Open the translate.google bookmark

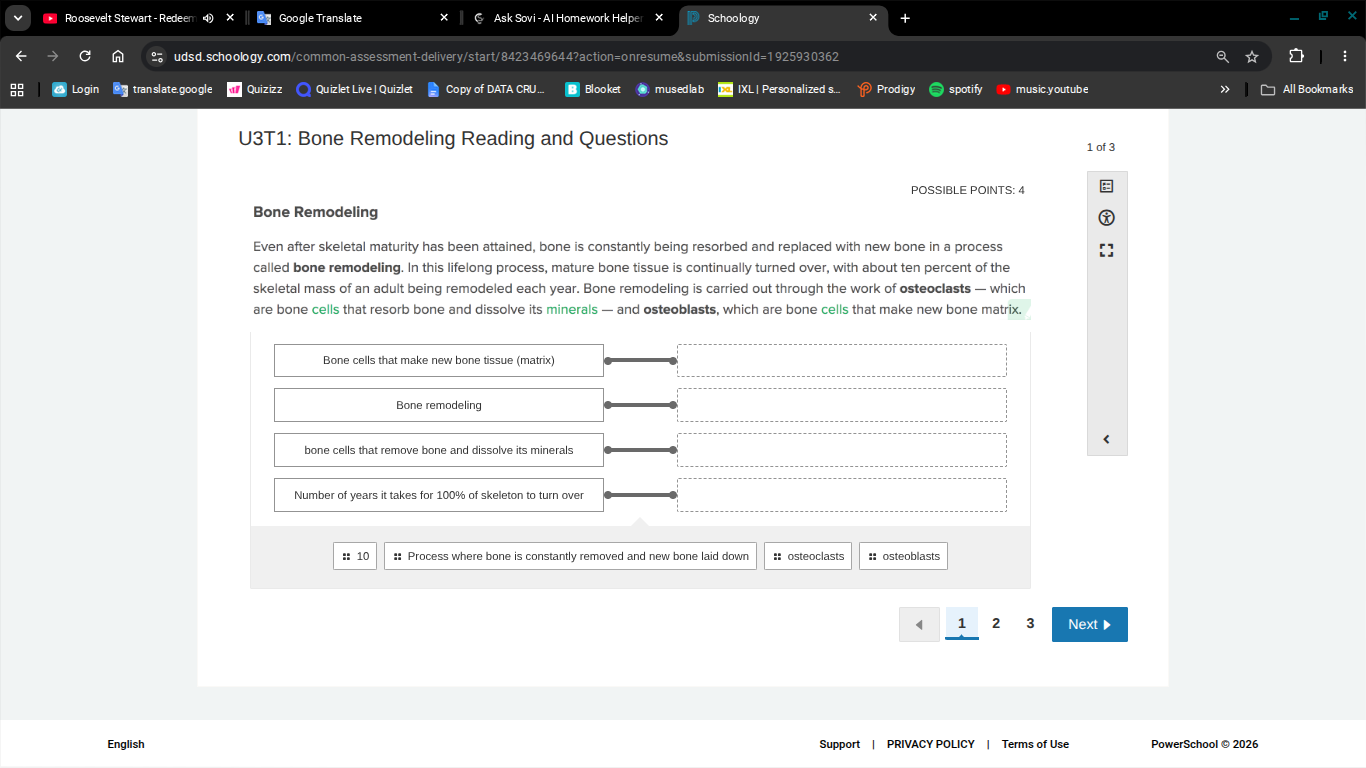click(163, 89)
